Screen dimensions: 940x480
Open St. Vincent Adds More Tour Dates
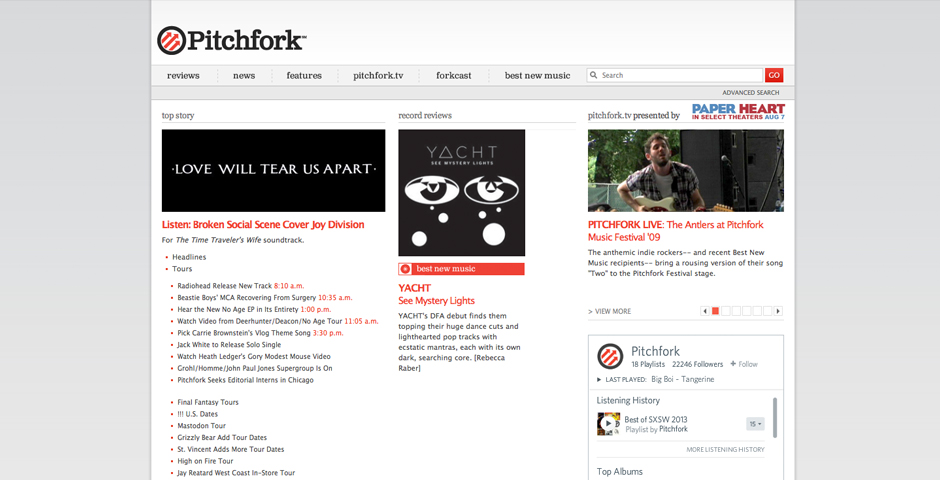231,449
